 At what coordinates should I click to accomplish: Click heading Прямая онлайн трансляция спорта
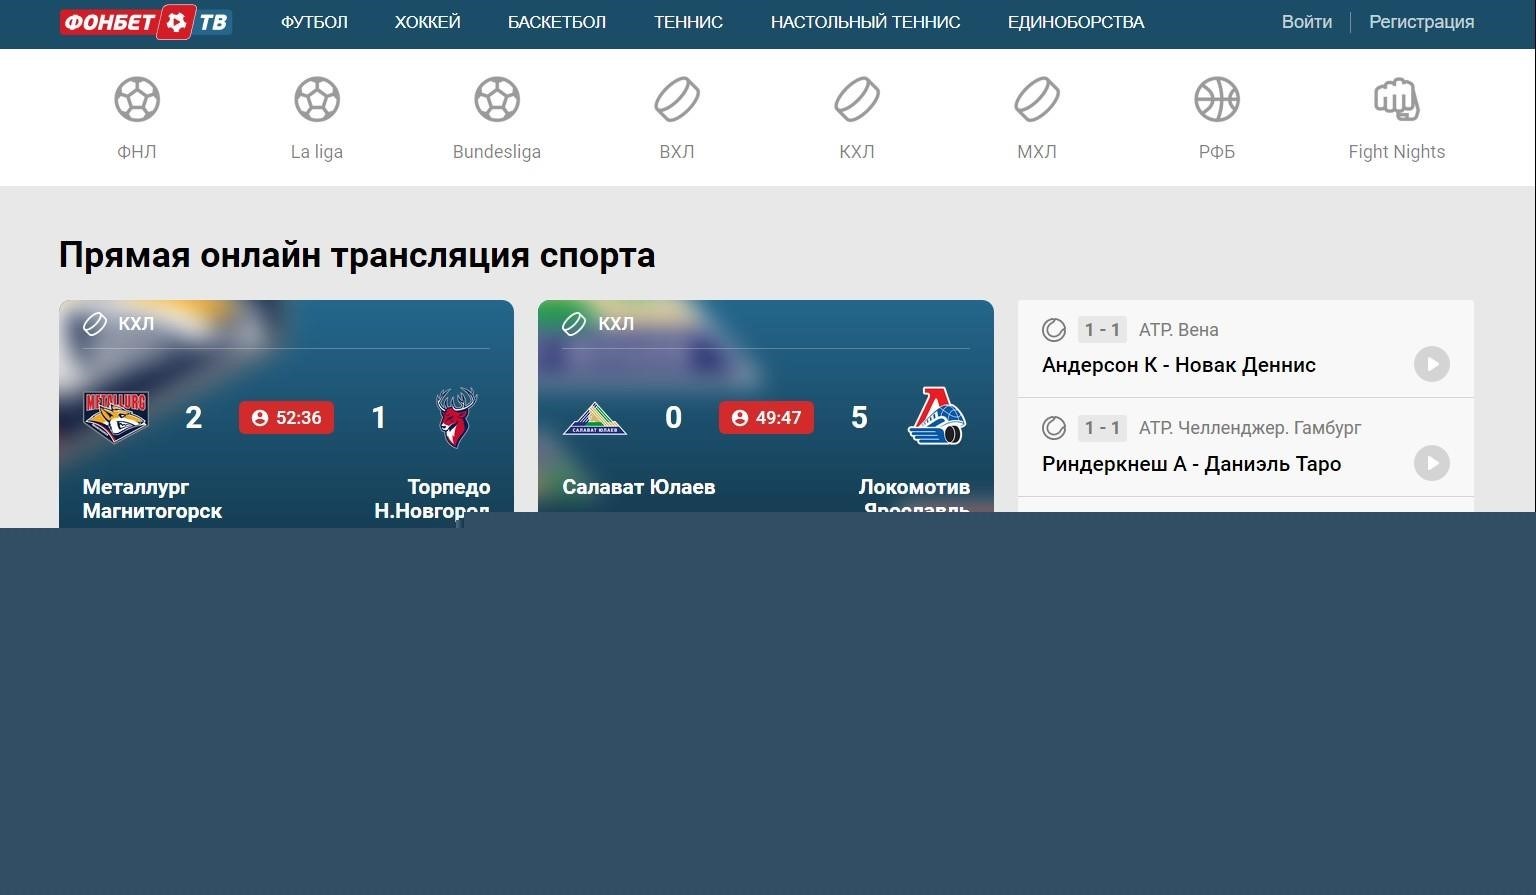[x=357, y=255]
